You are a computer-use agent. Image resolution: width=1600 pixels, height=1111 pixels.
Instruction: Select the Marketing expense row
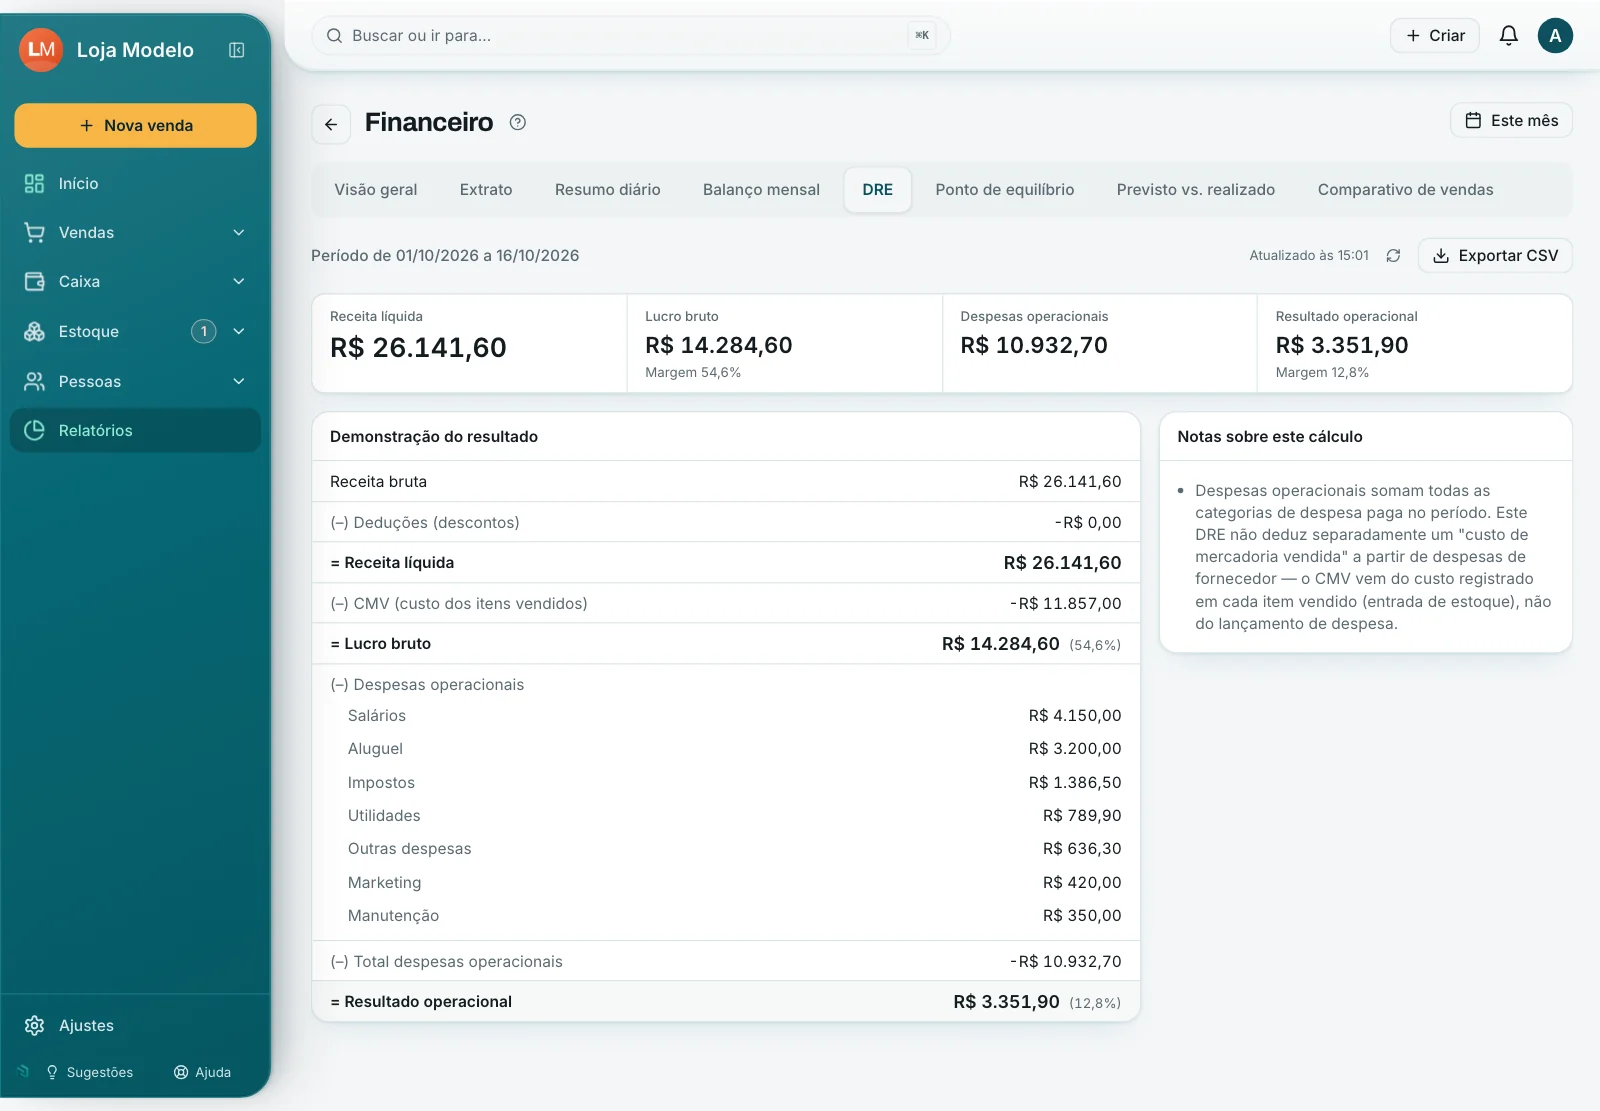pos(726,883)
